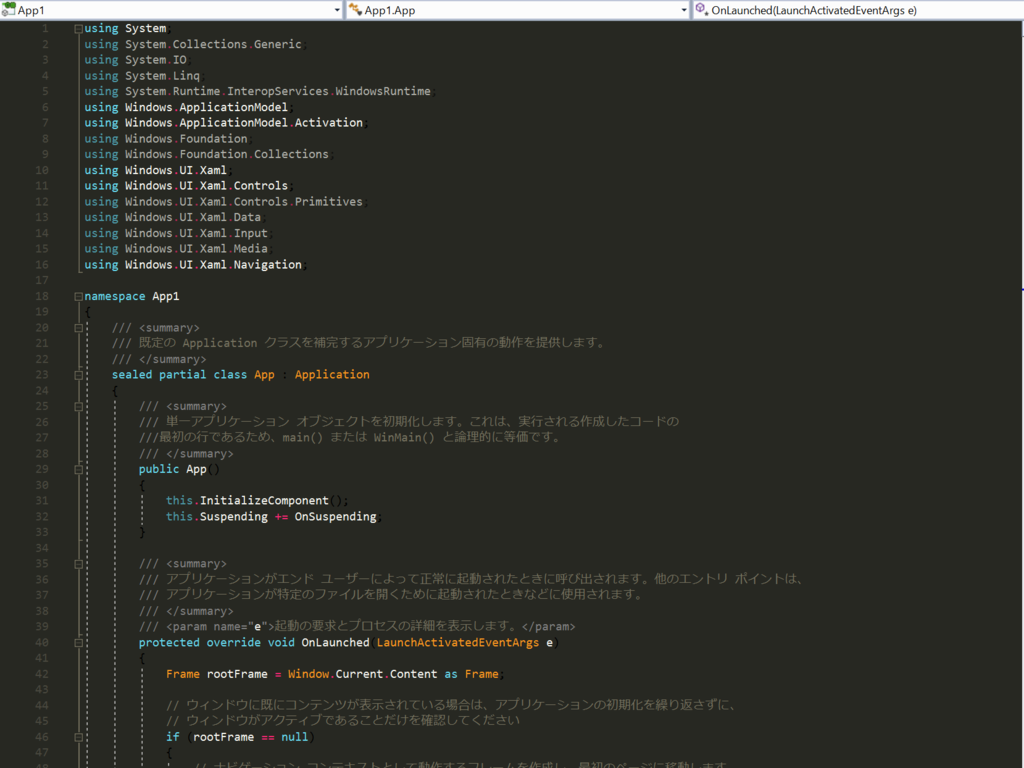Click 'InteropServices.WindowsRuntime' text

coord(328,91)
